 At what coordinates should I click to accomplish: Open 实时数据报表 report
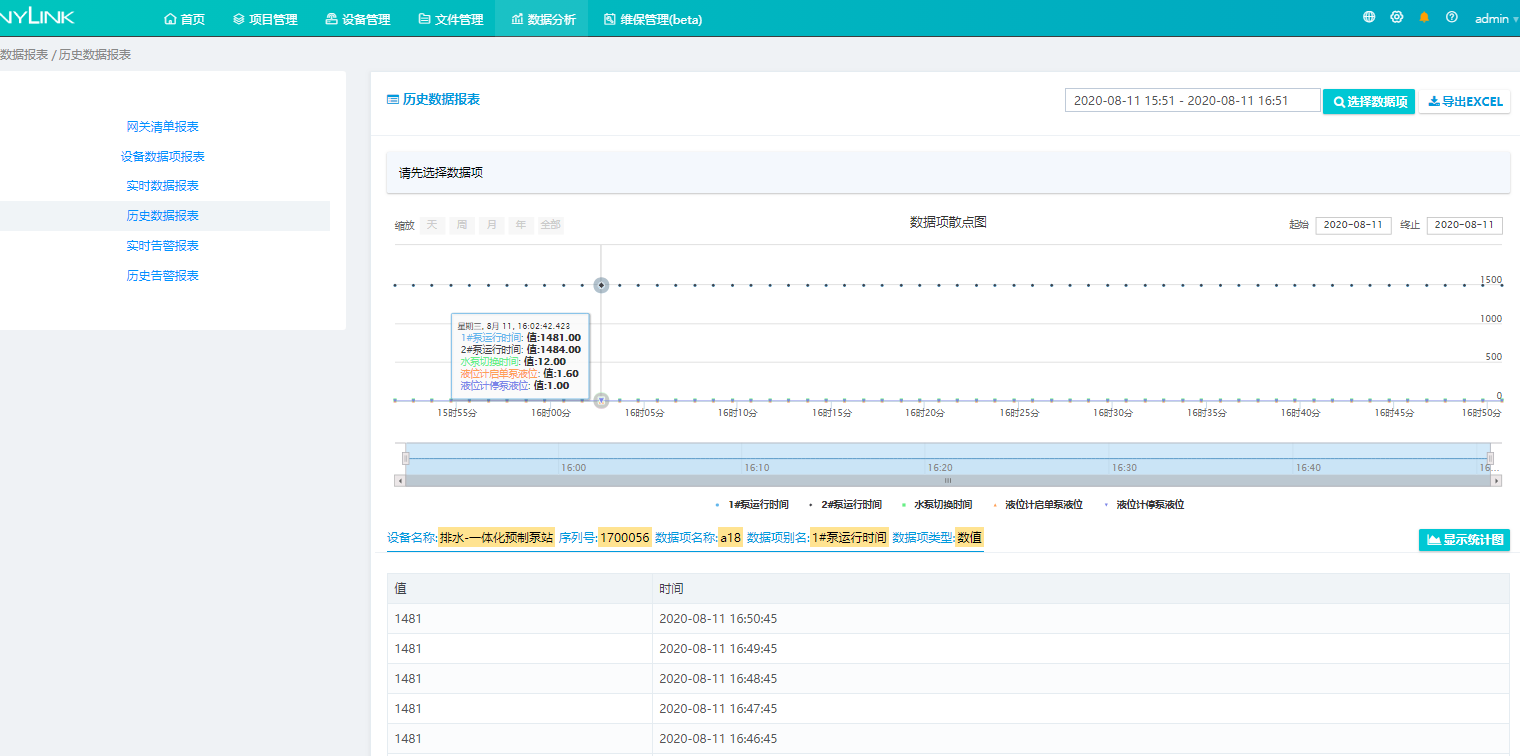point(162,186)
